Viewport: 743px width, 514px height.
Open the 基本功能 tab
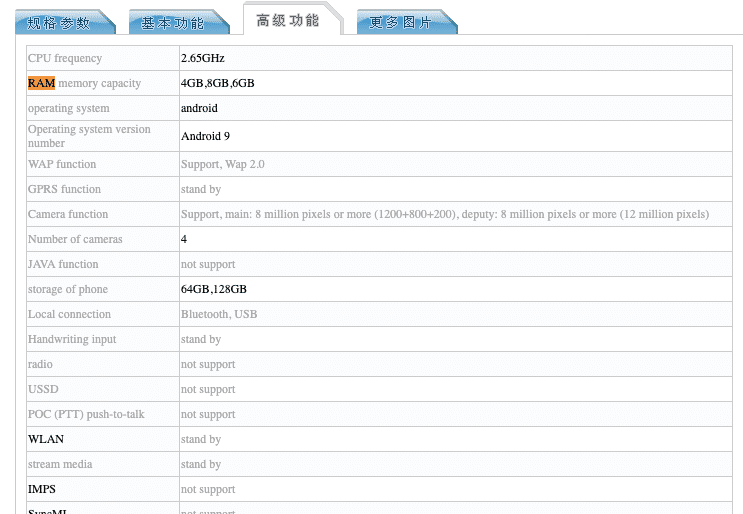pyautogui.click(x=179, y=22)
